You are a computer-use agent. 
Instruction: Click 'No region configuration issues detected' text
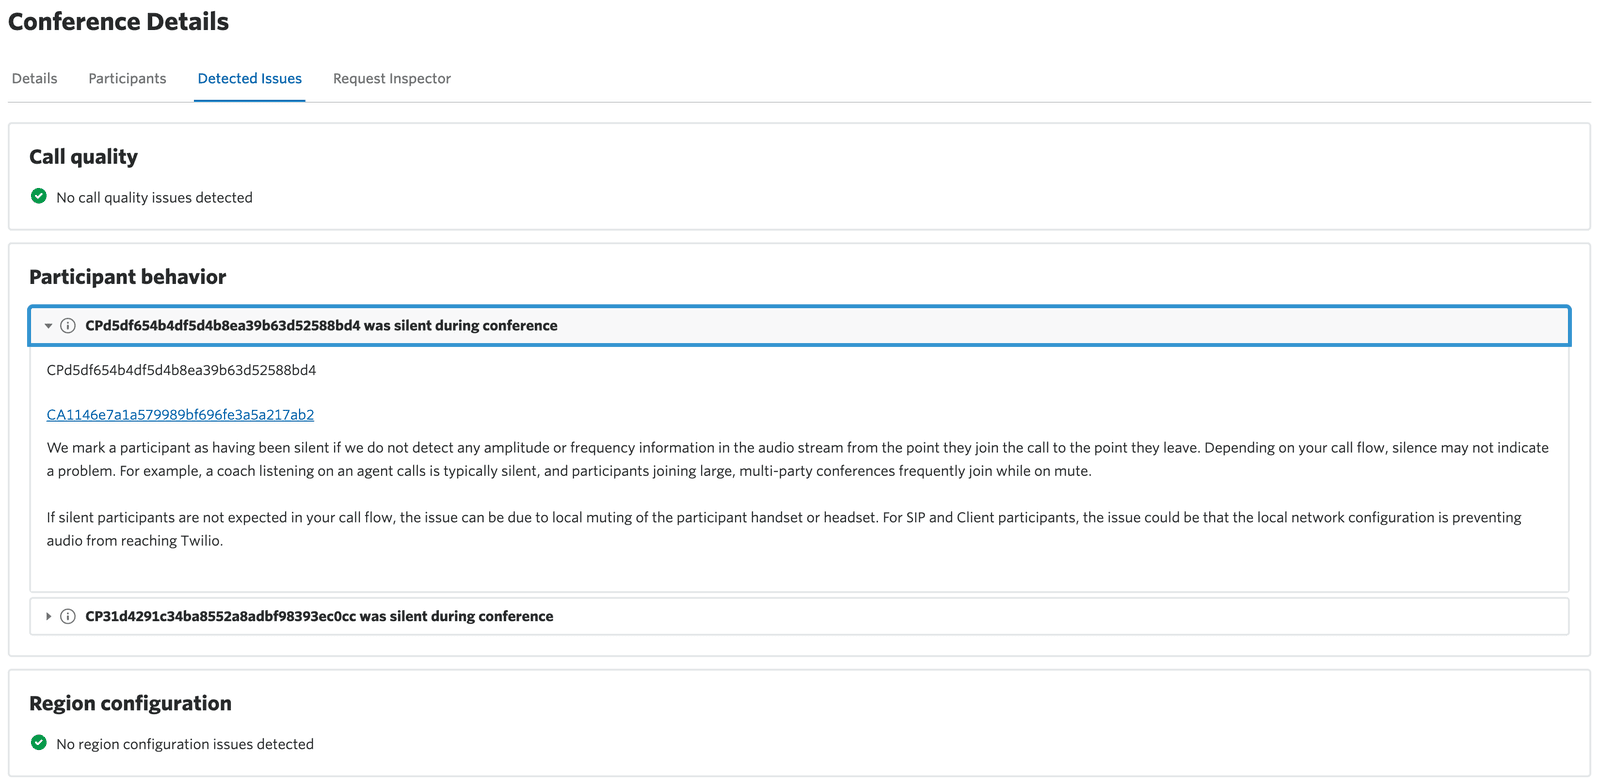(185, 745)
